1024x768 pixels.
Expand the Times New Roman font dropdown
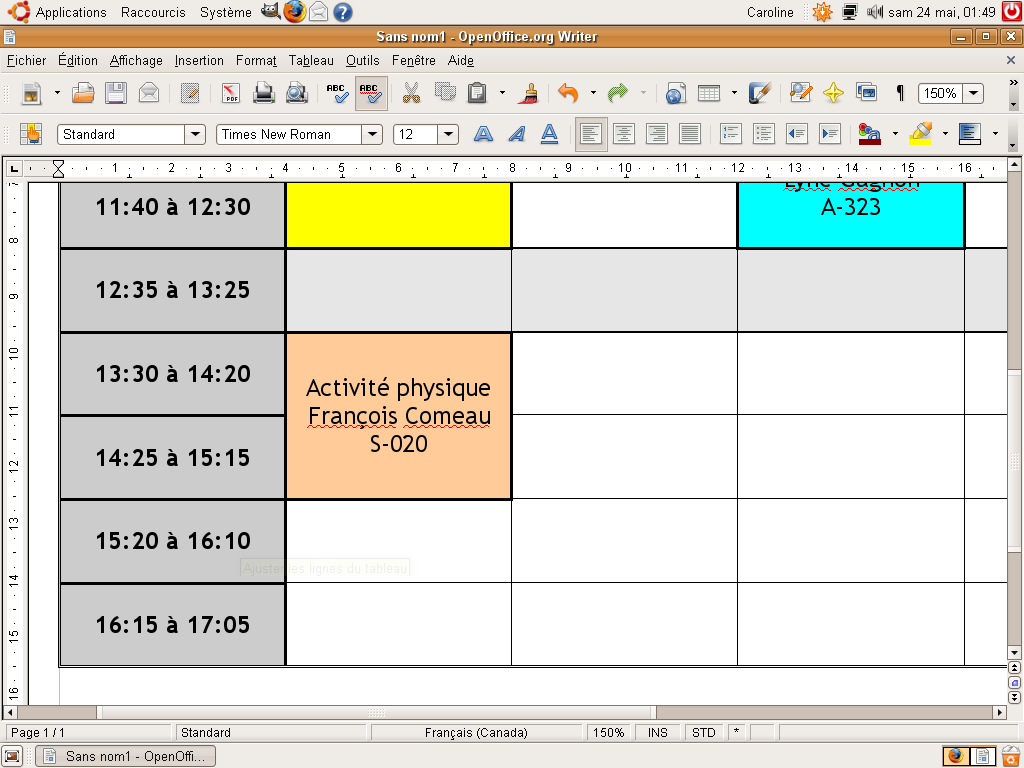tap(372, 134)
